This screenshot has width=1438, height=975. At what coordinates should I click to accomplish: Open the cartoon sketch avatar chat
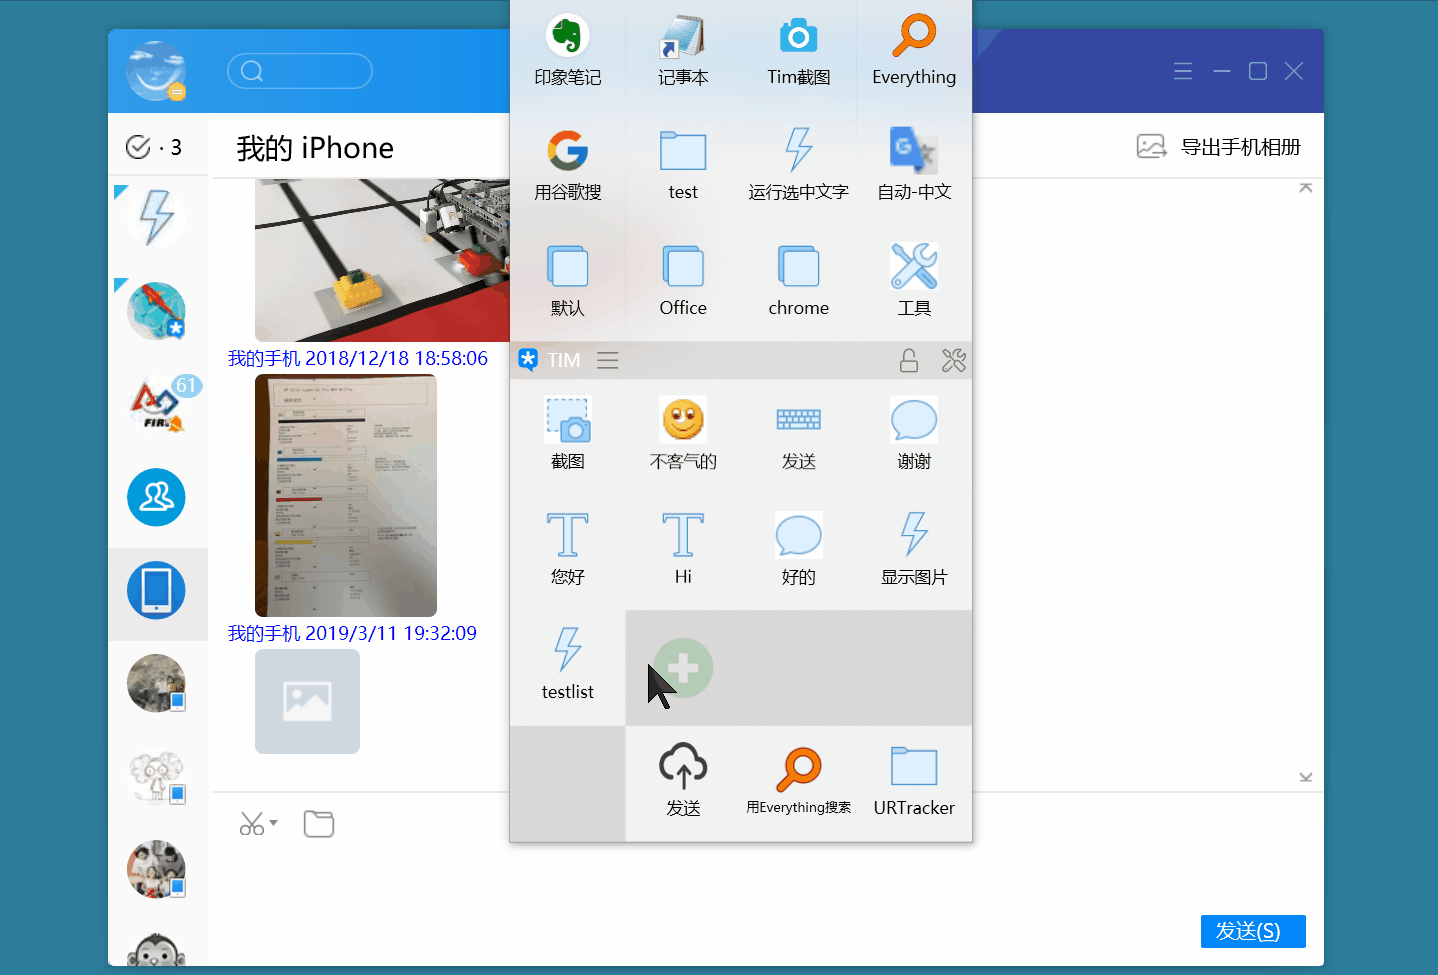click(156, 777)
